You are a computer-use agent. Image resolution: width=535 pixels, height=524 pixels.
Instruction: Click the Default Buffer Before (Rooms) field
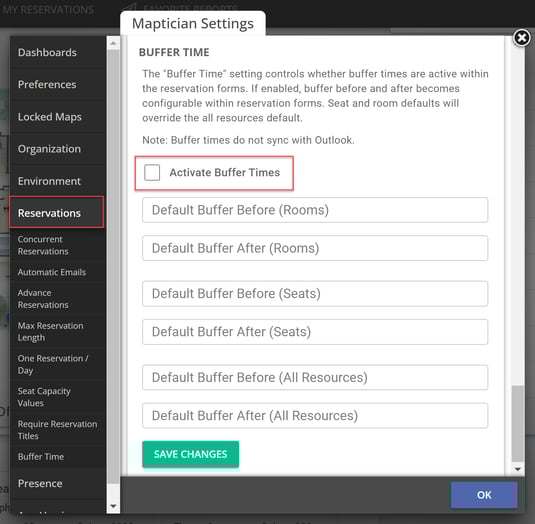(315, 210)
